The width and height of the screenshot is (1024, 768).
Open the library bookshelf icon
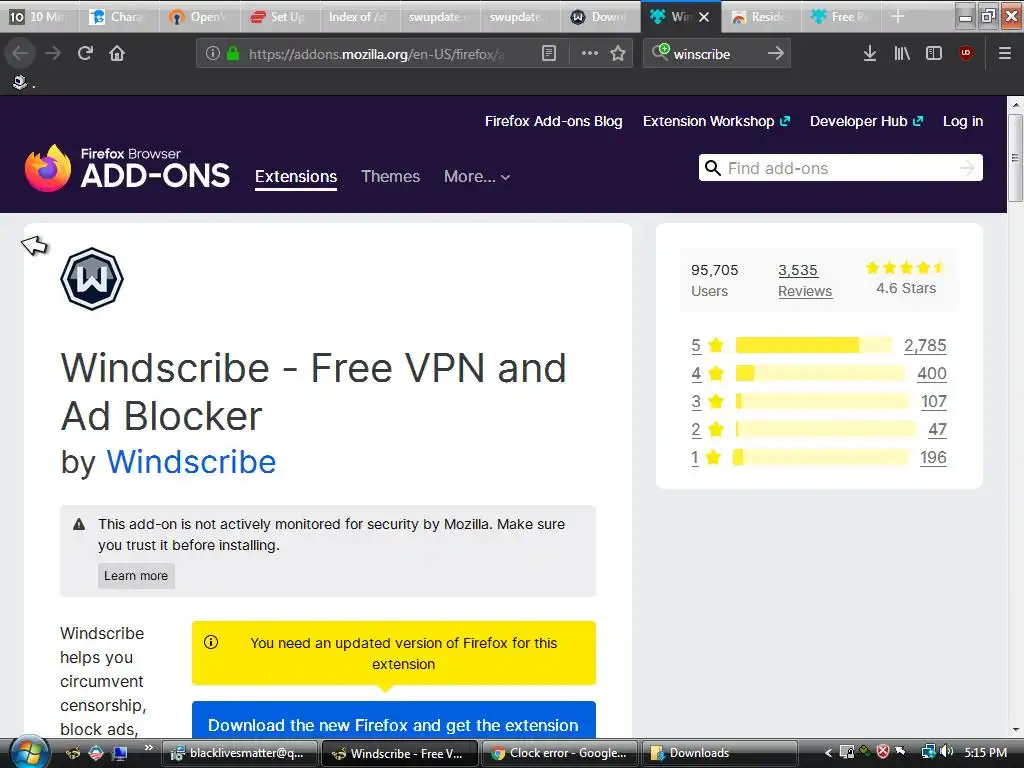[x=902, y=53]
